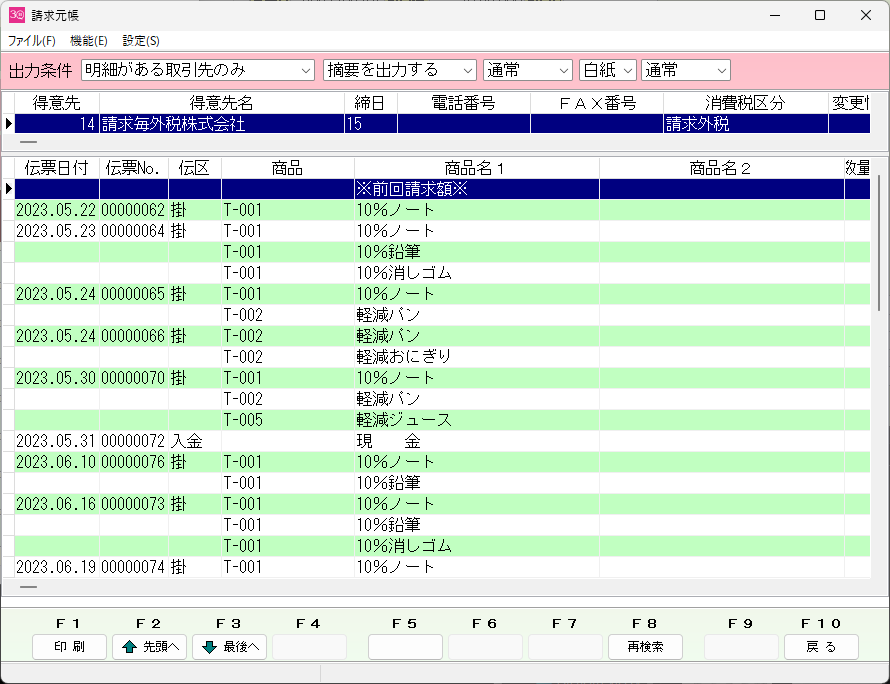Click the 請求外税 cell
The image size is (890, 684).
click(x=745, y=124)
